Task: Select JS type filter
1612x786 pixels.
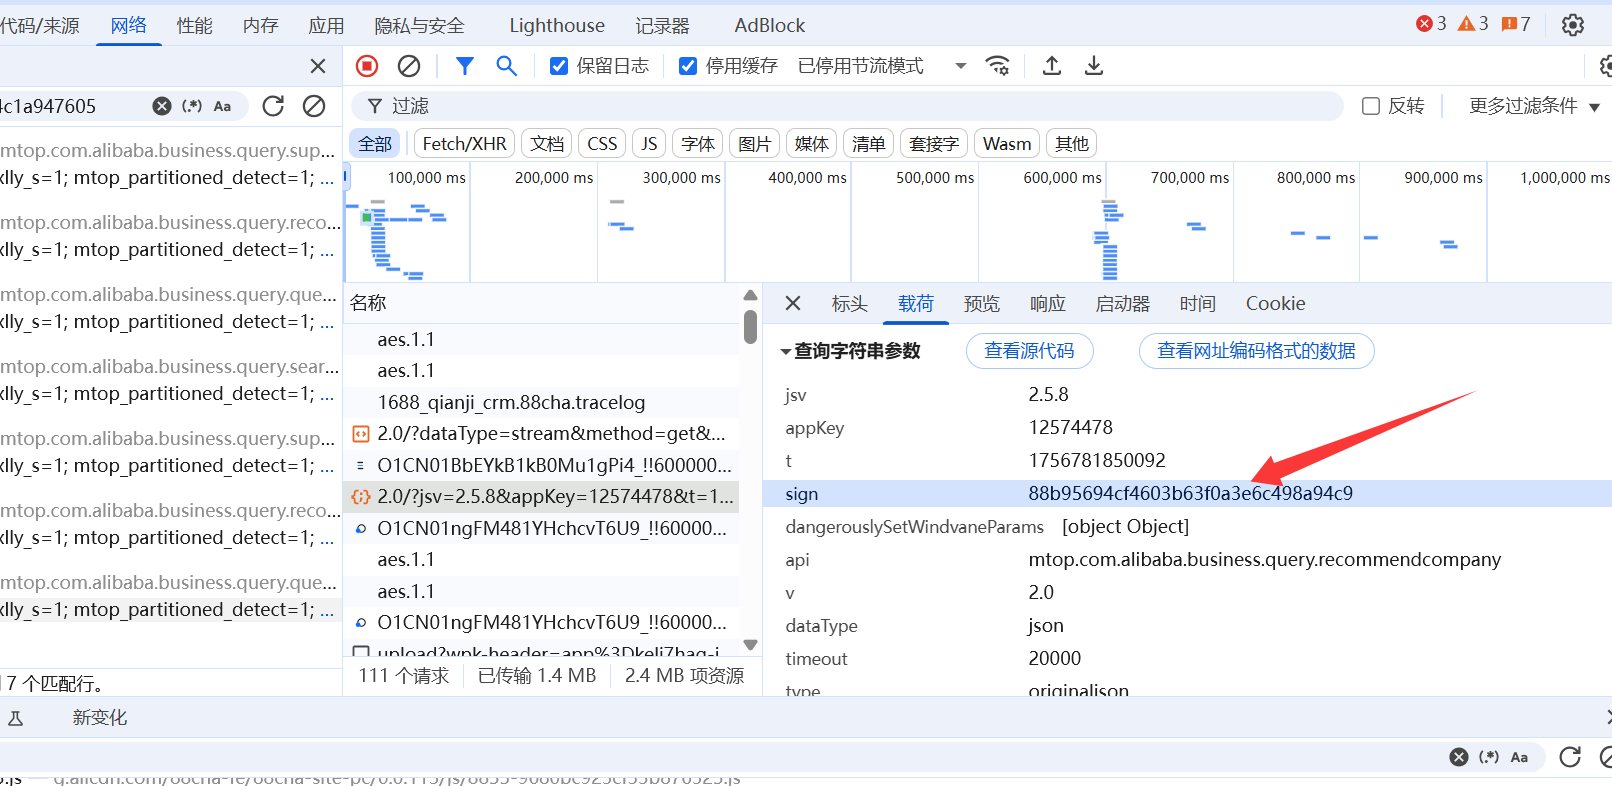Action: tap(650, 144)
